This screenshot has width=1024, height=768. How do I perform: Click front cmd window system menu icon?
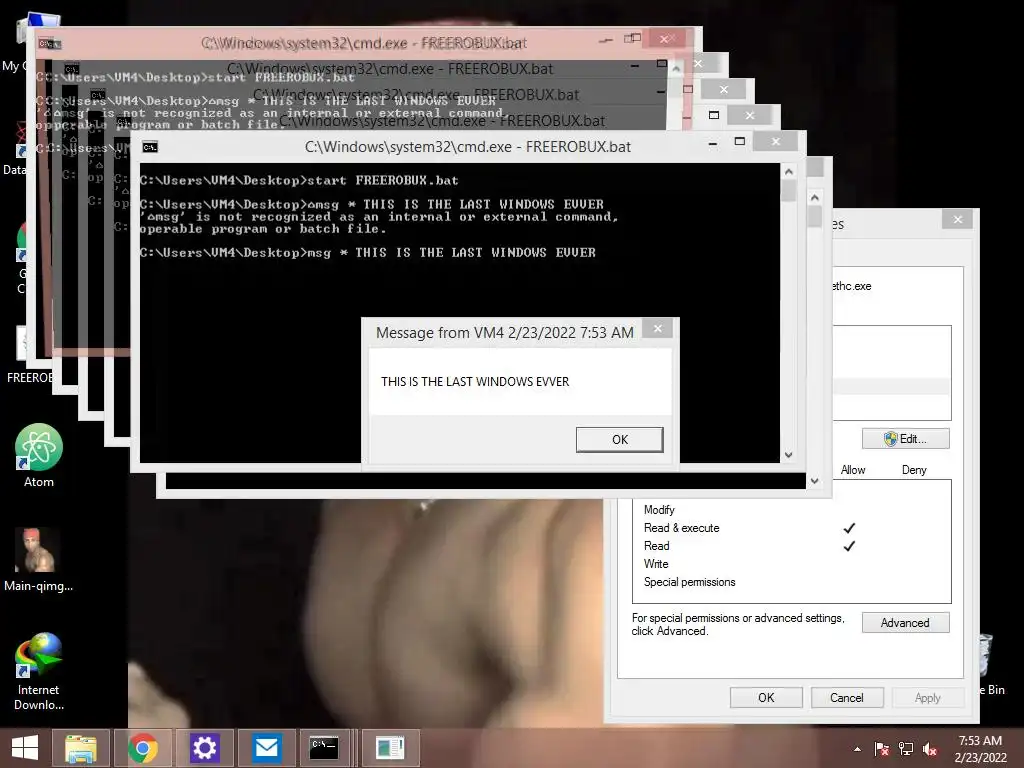150,147
